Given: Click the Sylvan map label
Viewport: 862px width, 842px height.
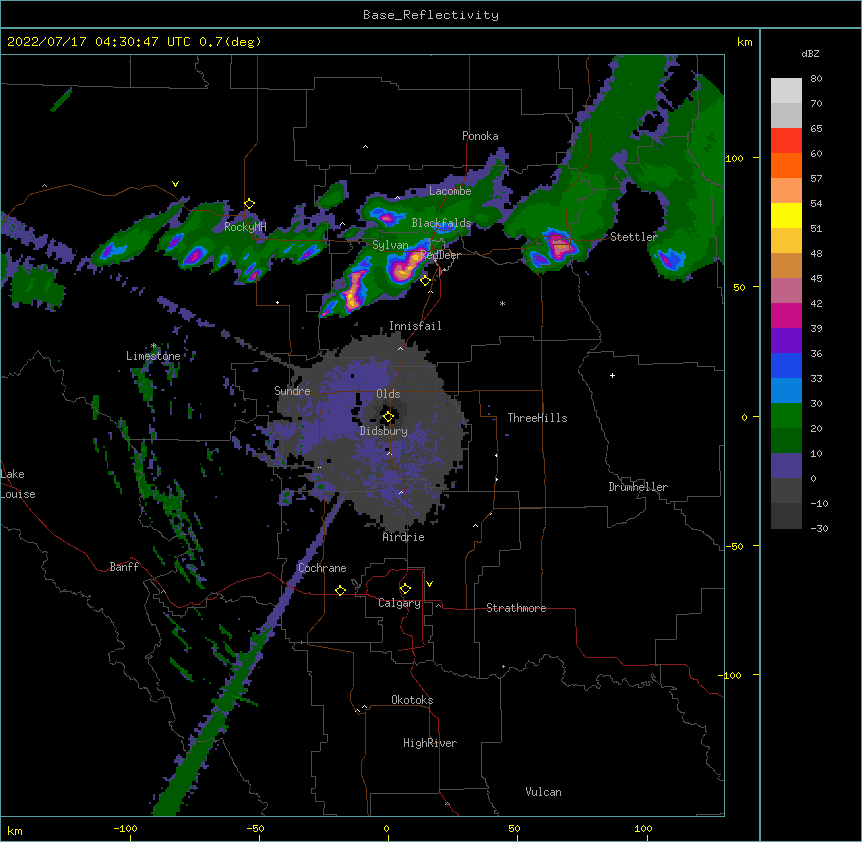Looking at the screenshot, I should (x=390, y=245).
